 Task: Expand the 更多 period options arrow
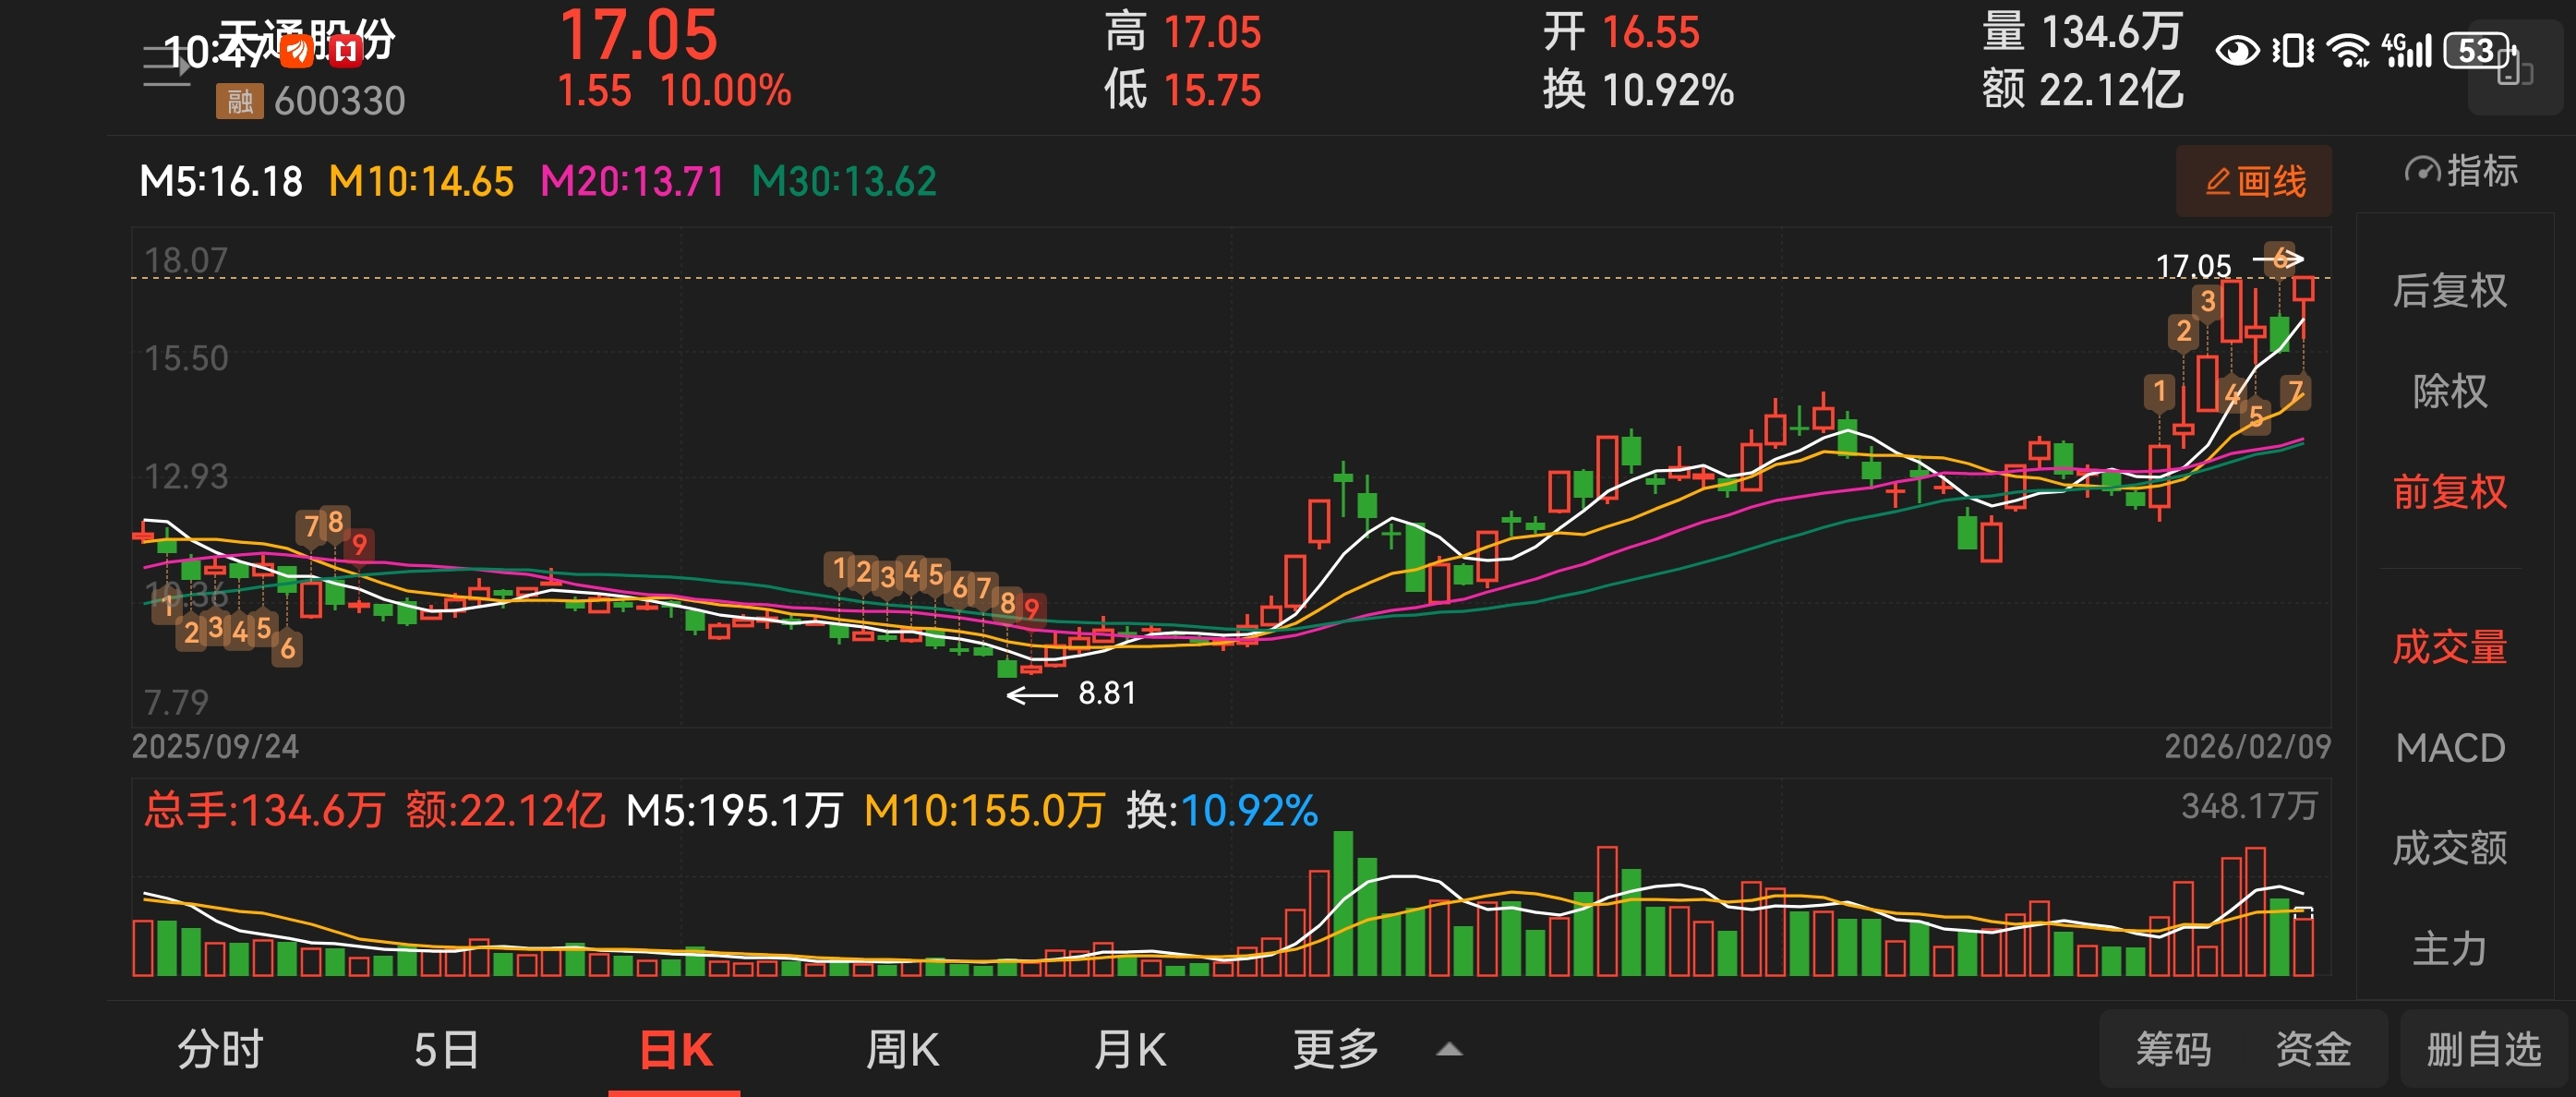tap(1448, 1049)
